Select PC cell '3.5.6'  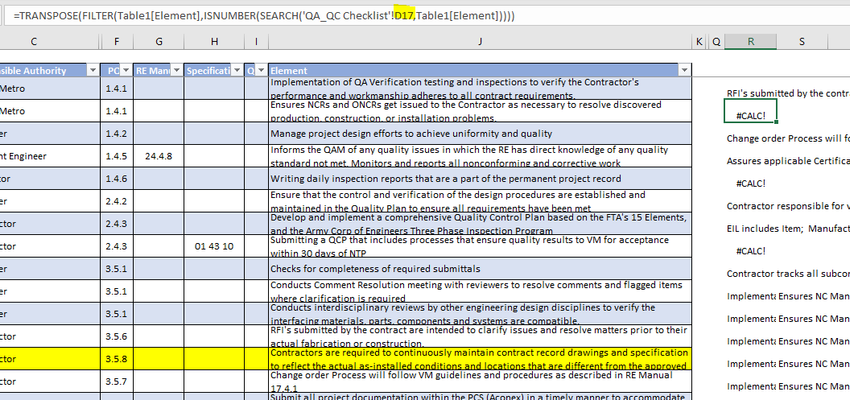click(x=117, y=336)
